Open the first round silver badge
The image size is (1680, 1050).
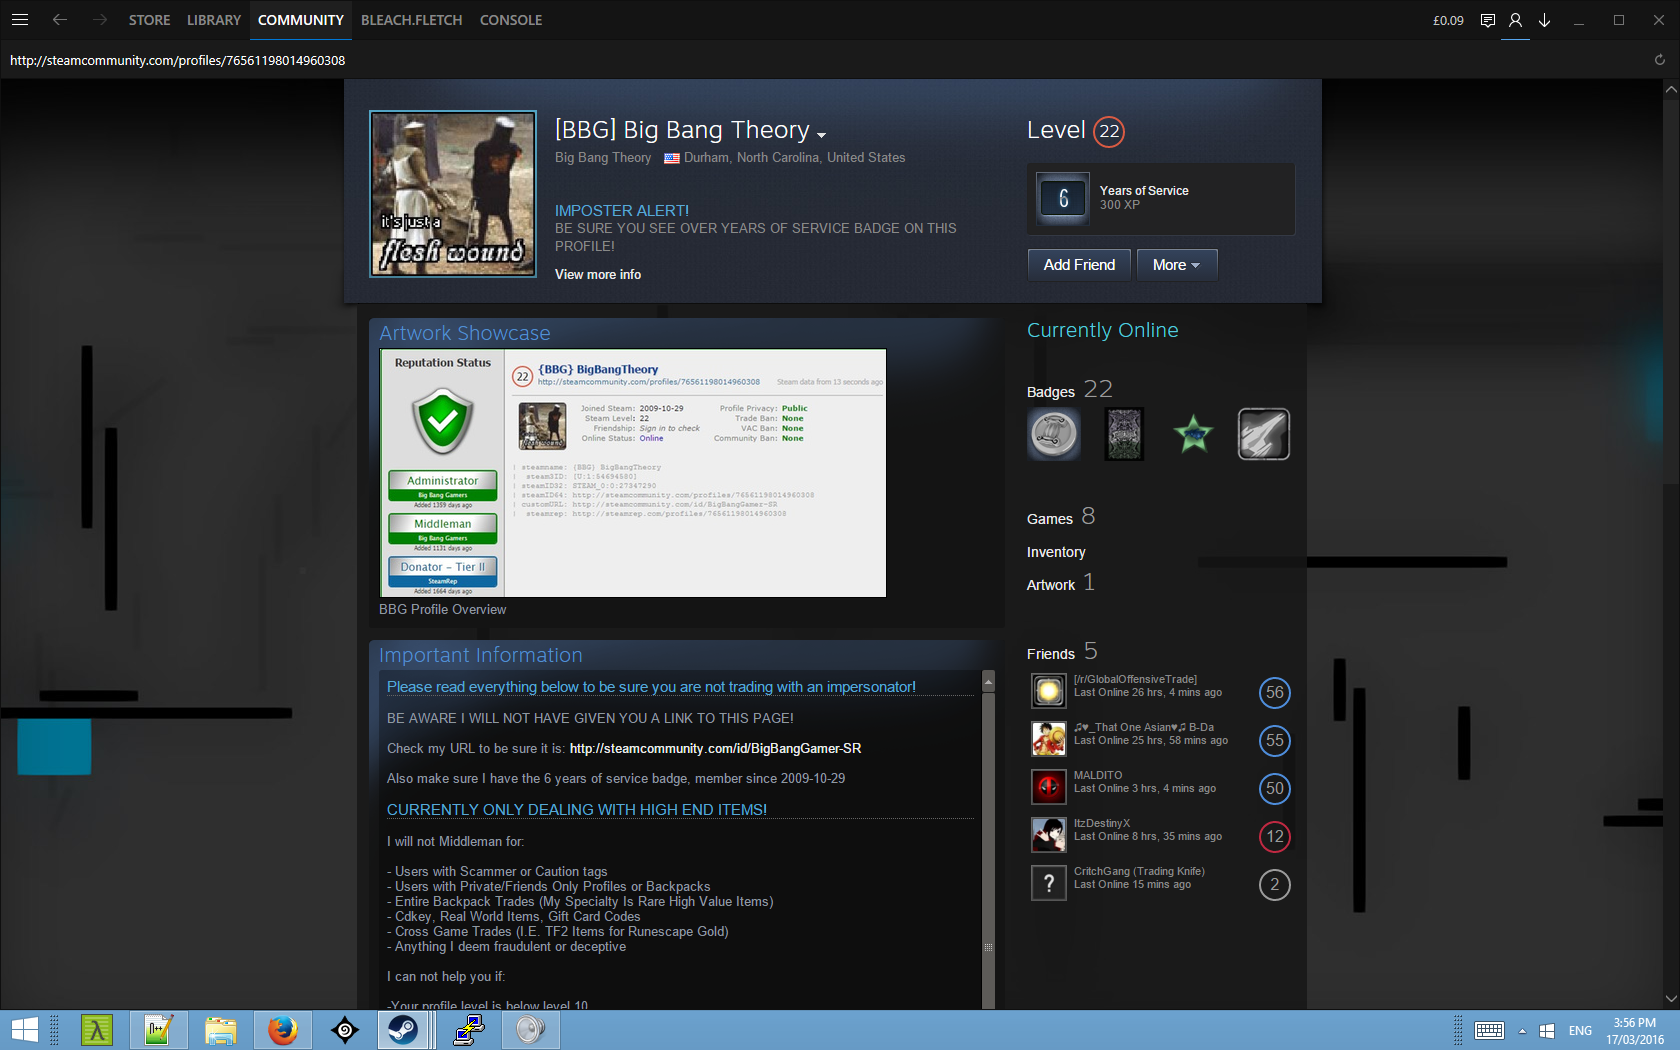(x=1054, y=434)
